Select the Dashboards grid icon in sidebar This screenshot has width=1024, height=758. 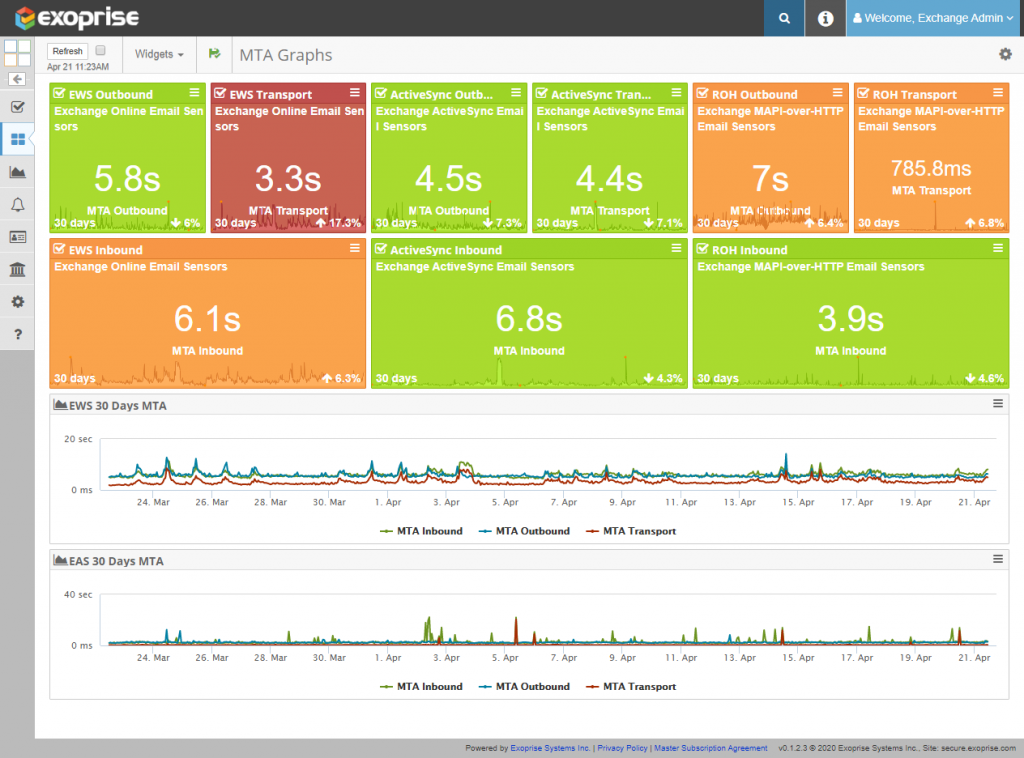(x=16, y=139)
